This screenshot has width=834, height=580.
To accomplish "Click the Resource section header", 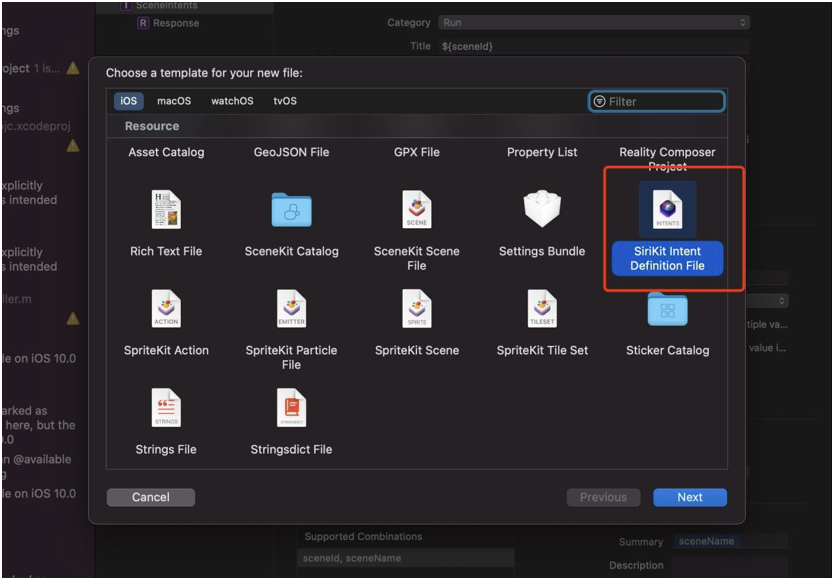I will pos(417,126).
